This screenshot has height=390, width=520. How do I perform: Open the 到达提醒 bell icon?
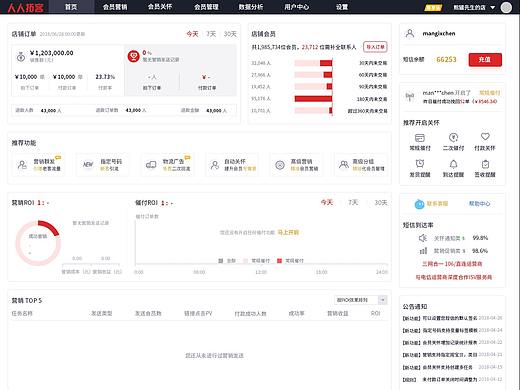(453, 164)
